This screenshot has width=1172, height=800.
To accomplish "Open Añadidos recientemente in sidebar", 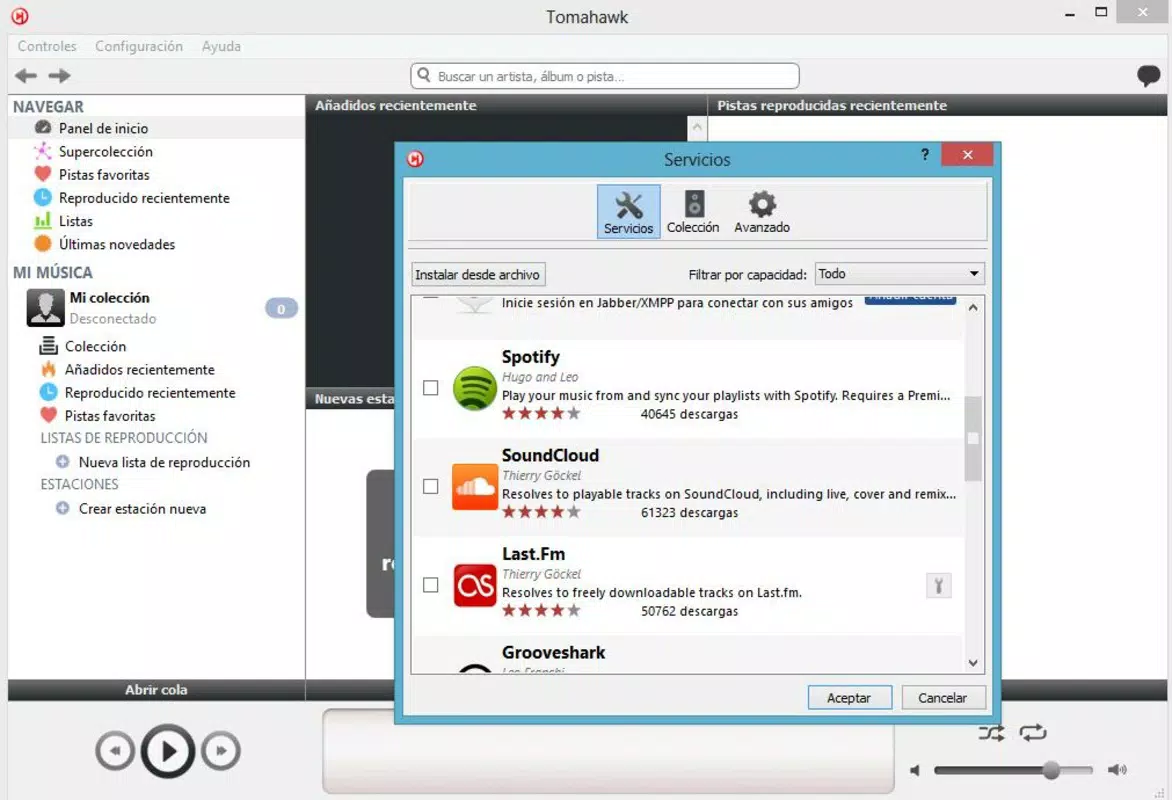I will [139, 369].
